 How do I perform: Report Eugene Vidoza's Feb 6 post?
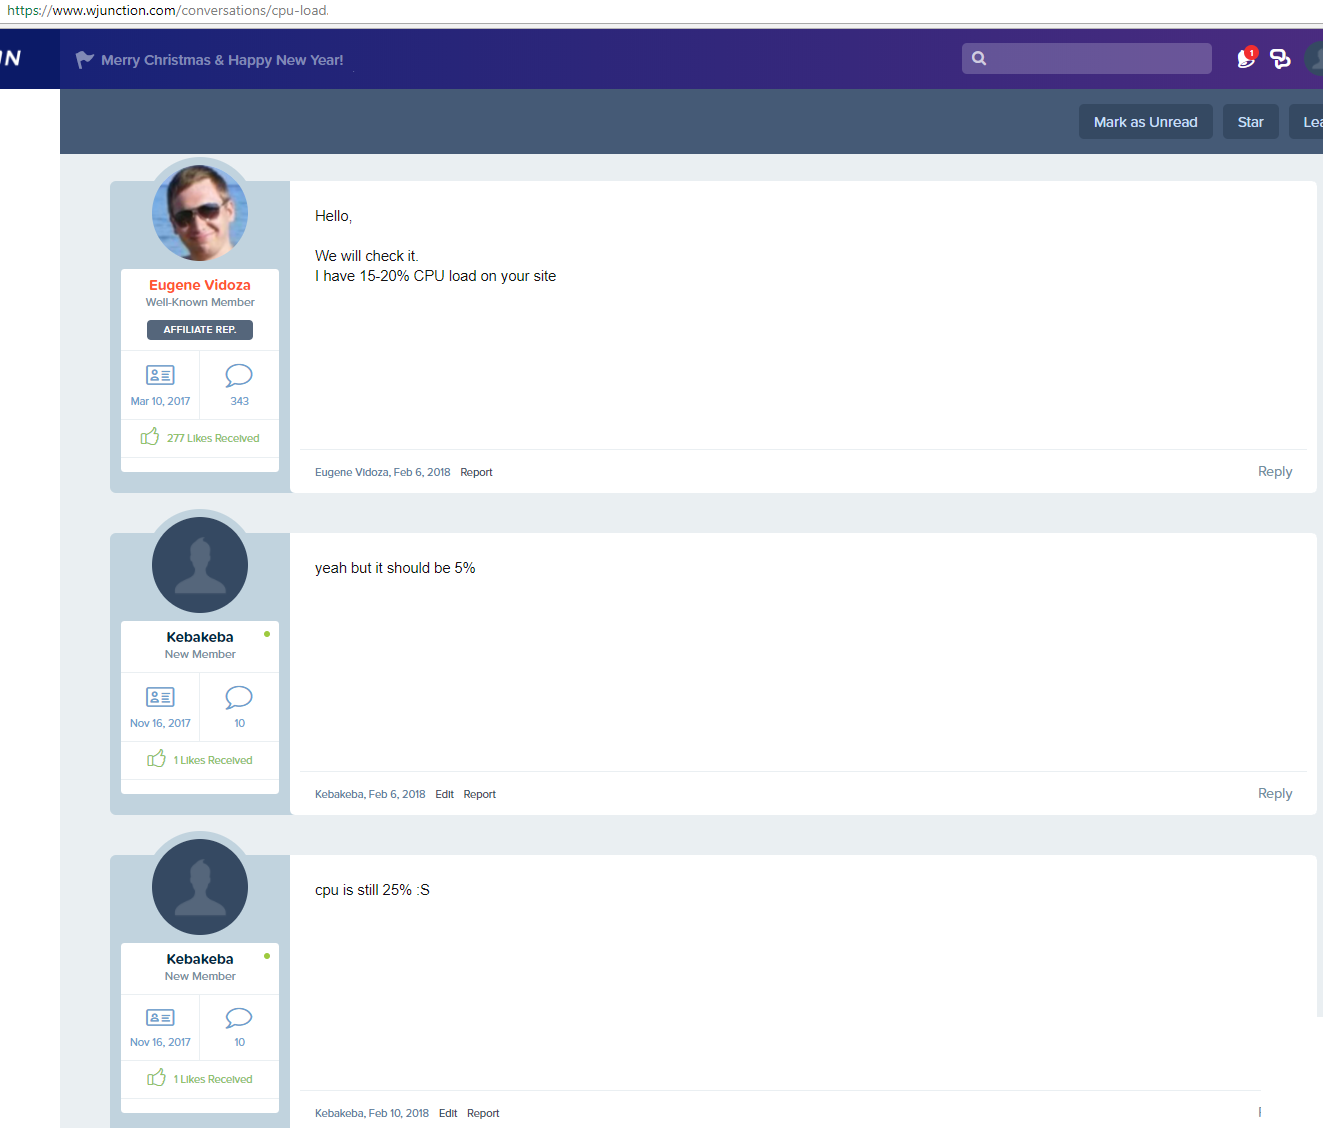tap(476, 472)
